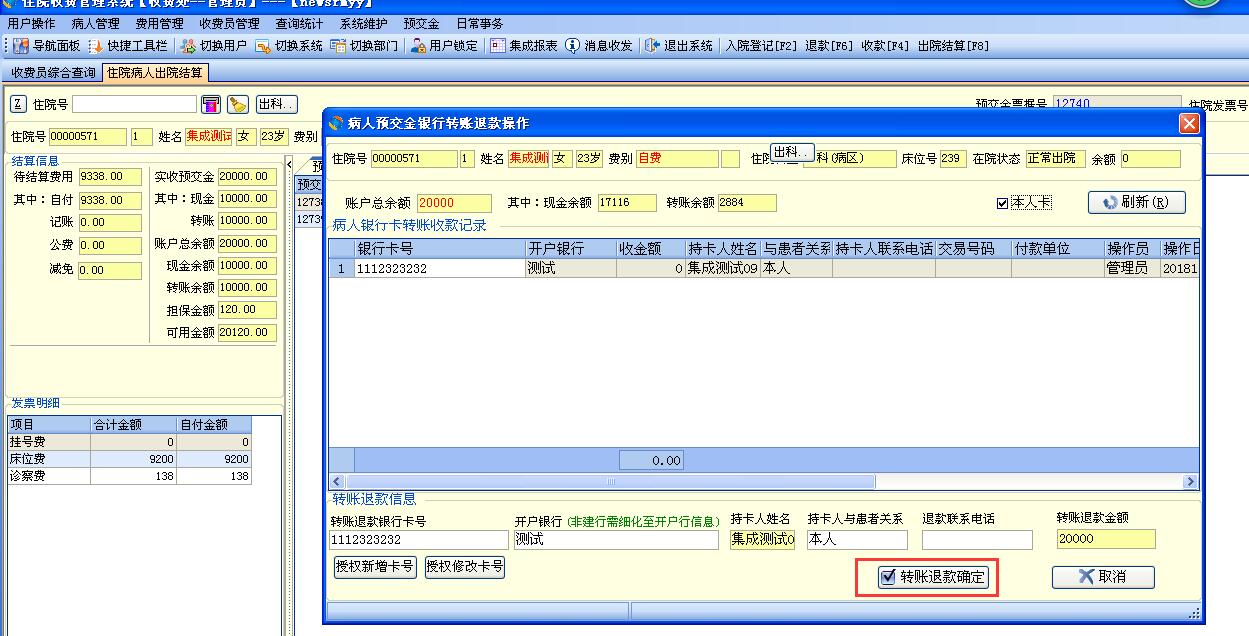Click the 担保金额 field showing 120.00
Image resolution: width=1249 pixels, height=636 pixels.
(247, 310)
